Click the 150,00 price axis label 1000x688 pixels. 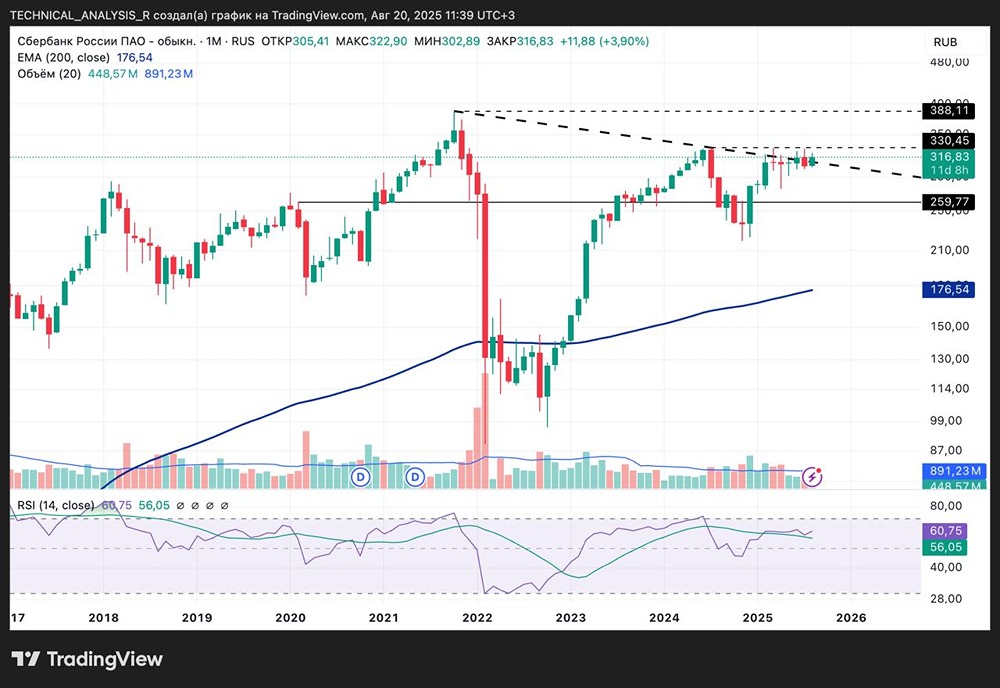click(x=950, y=326)
